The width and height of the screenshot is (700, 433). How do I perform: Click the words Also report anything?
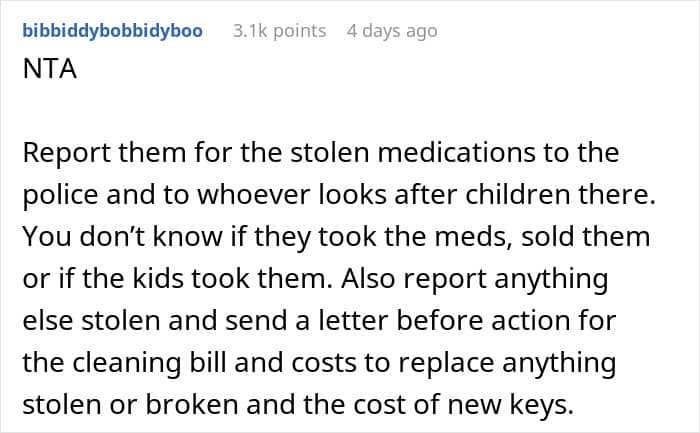coord(475,279)
